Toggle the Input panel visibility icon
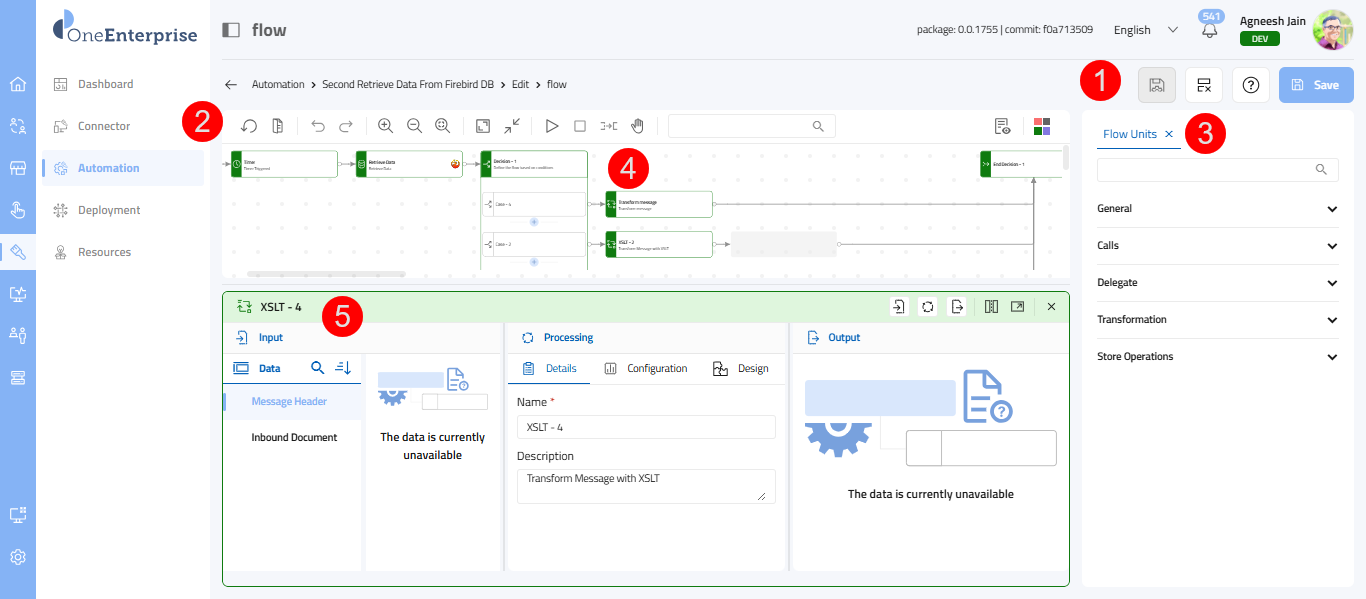The height and width of the screenshot is (599, 1366). (x=898, y=307)
